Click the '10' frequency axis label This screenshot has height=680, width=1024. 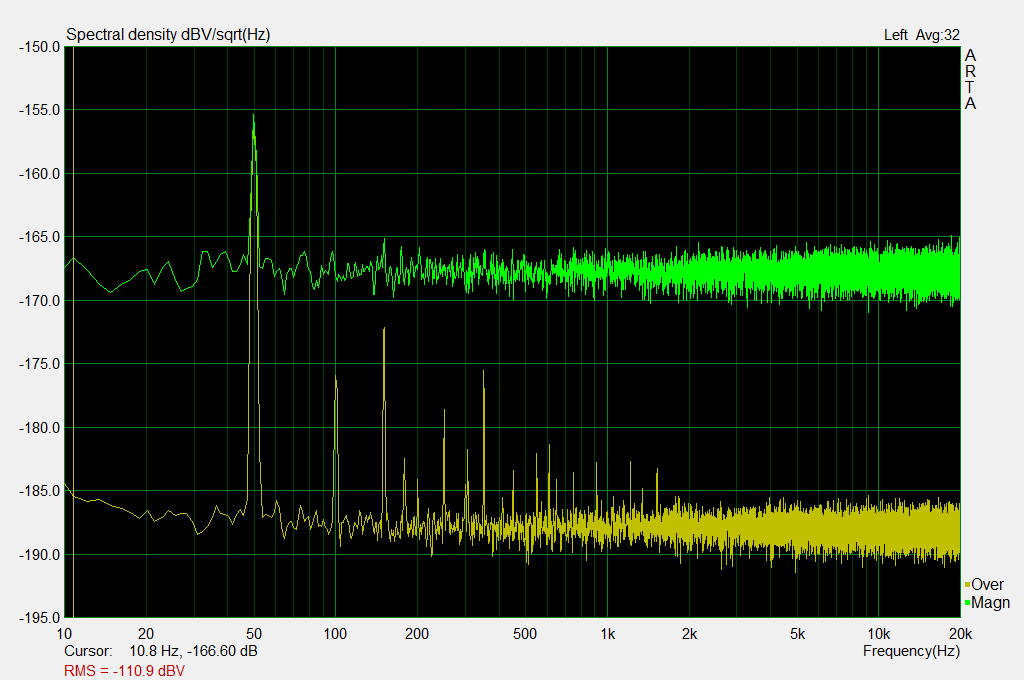(64, 634)
